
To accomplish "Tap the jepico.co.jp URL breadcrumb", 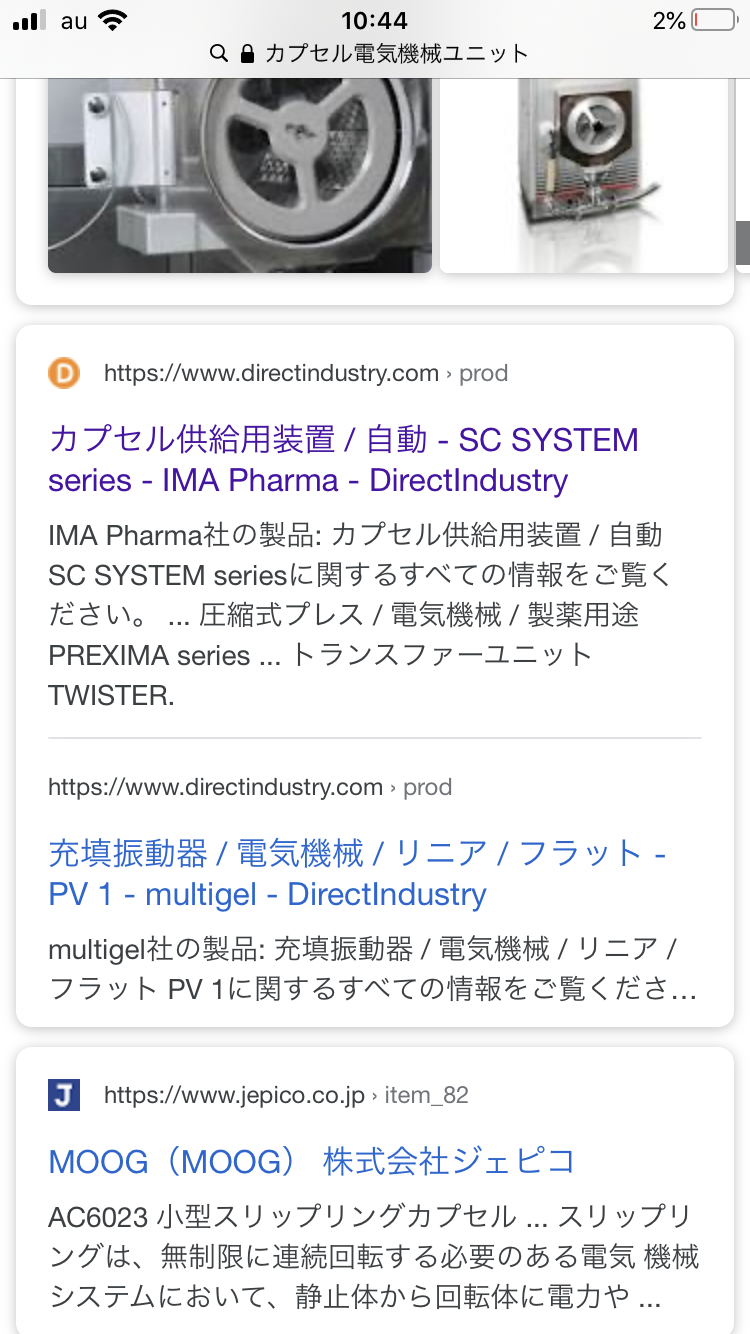I will click(285, 1095).
